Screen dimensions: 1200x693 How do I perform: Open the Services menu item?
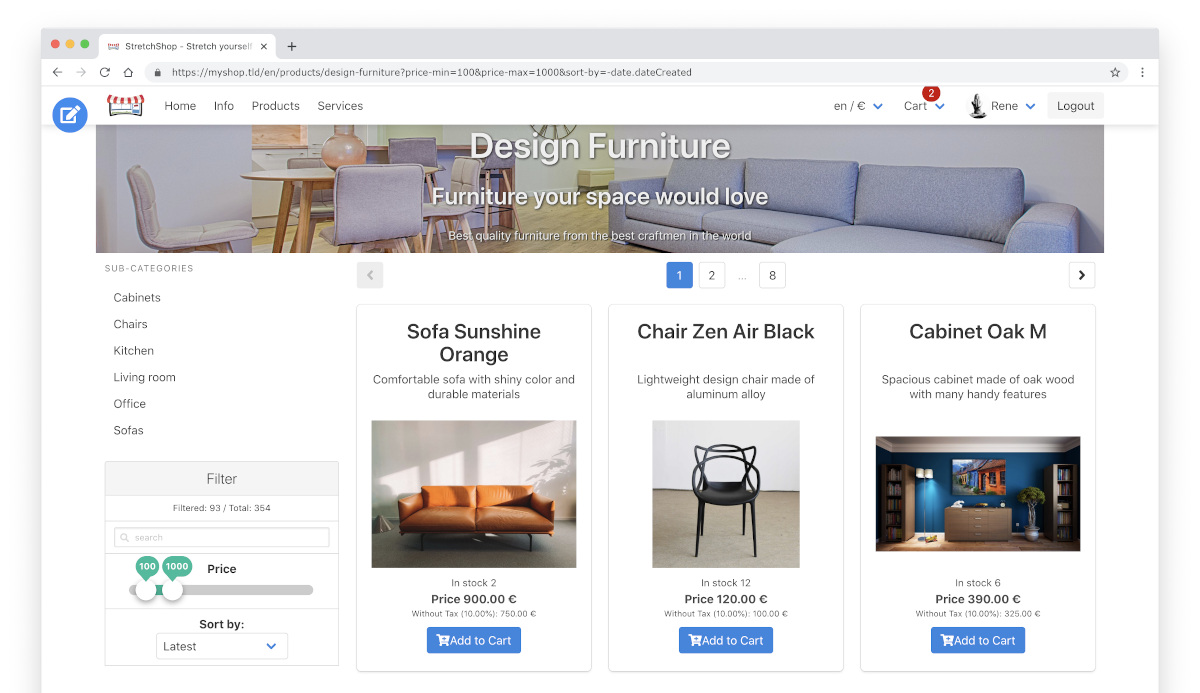pyautogui.click(x=340, y=106)
